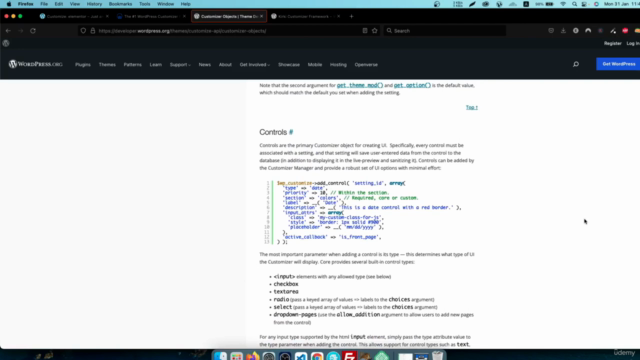Screen dimensions: 640x360
Task: Open Openverse in the navigation
Action: pos(366,64)
